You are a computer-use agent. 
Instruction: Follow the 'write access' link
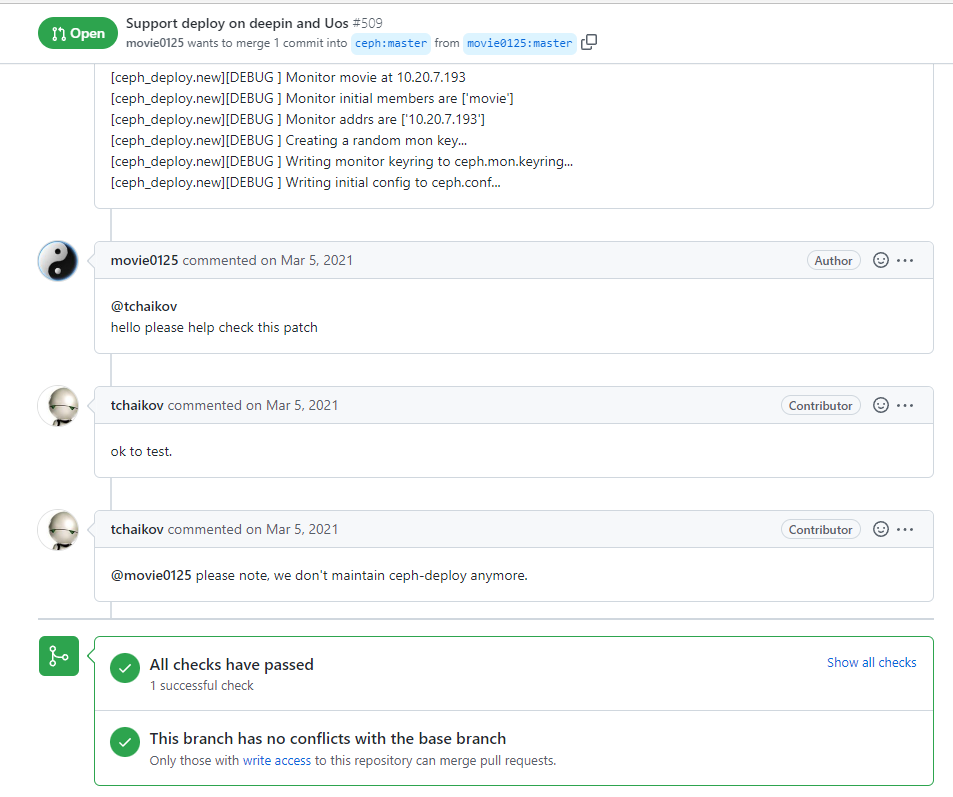tap(276, 760)
